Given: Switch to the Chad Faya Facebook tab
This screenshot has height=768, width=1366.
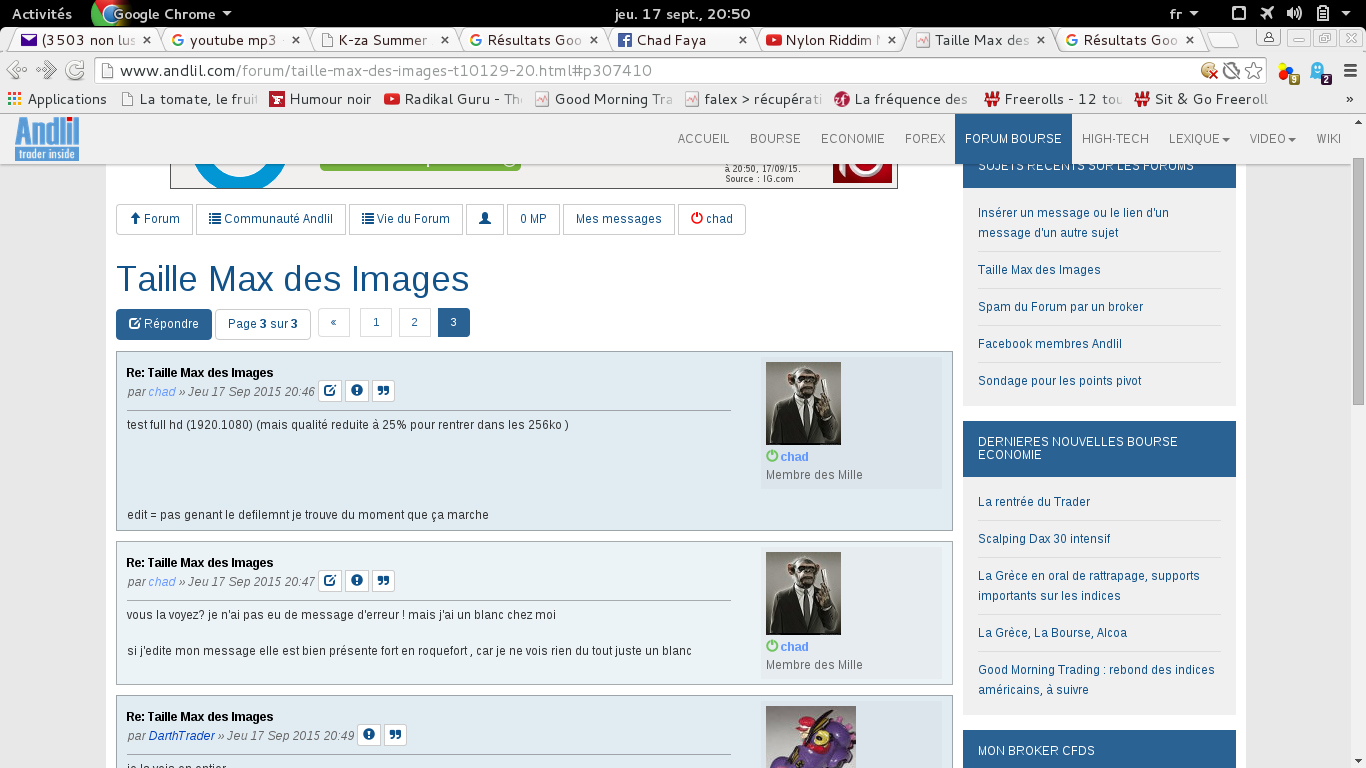Looking at the screenshot, I should (680, 40).
